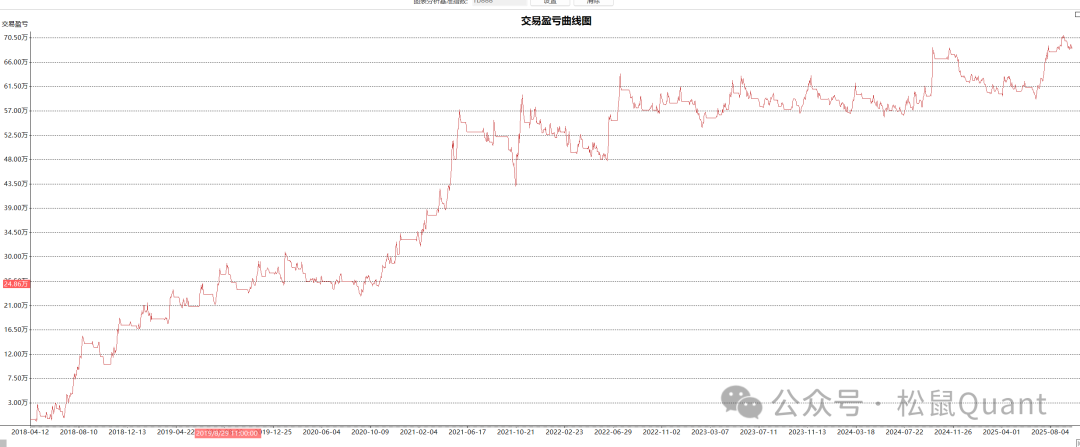
Task: Click the 交易盈亏 y-axis label
Action: [15, 22]
